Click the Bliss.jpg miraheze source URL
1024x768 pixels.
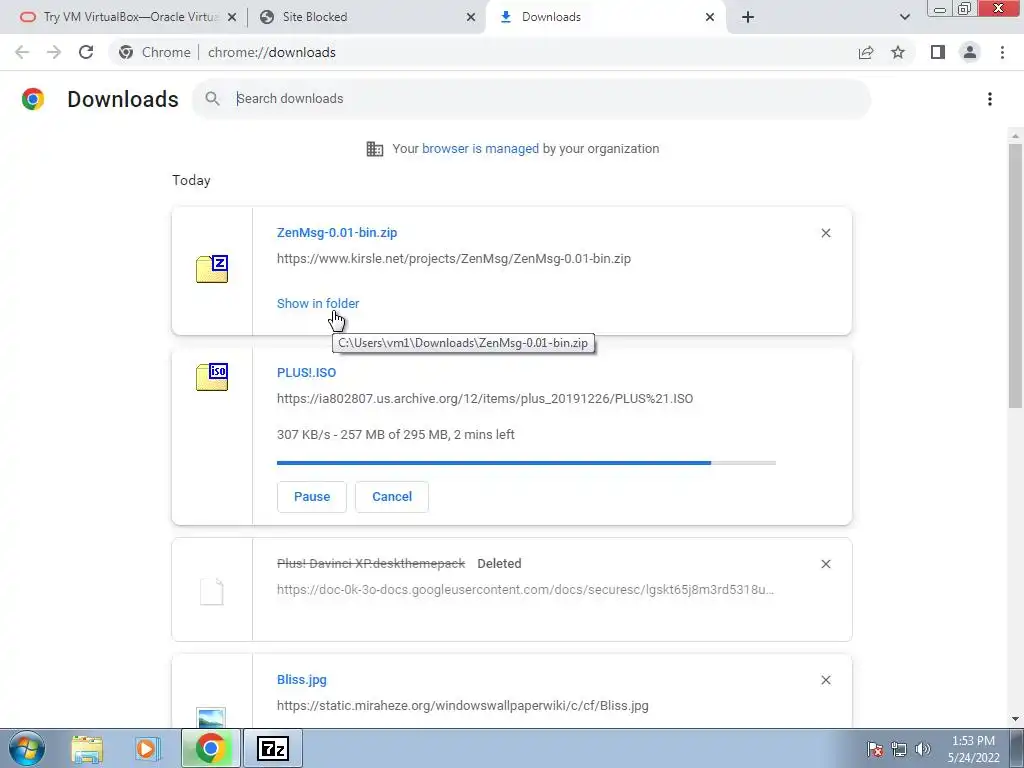[x=462, y=706]
